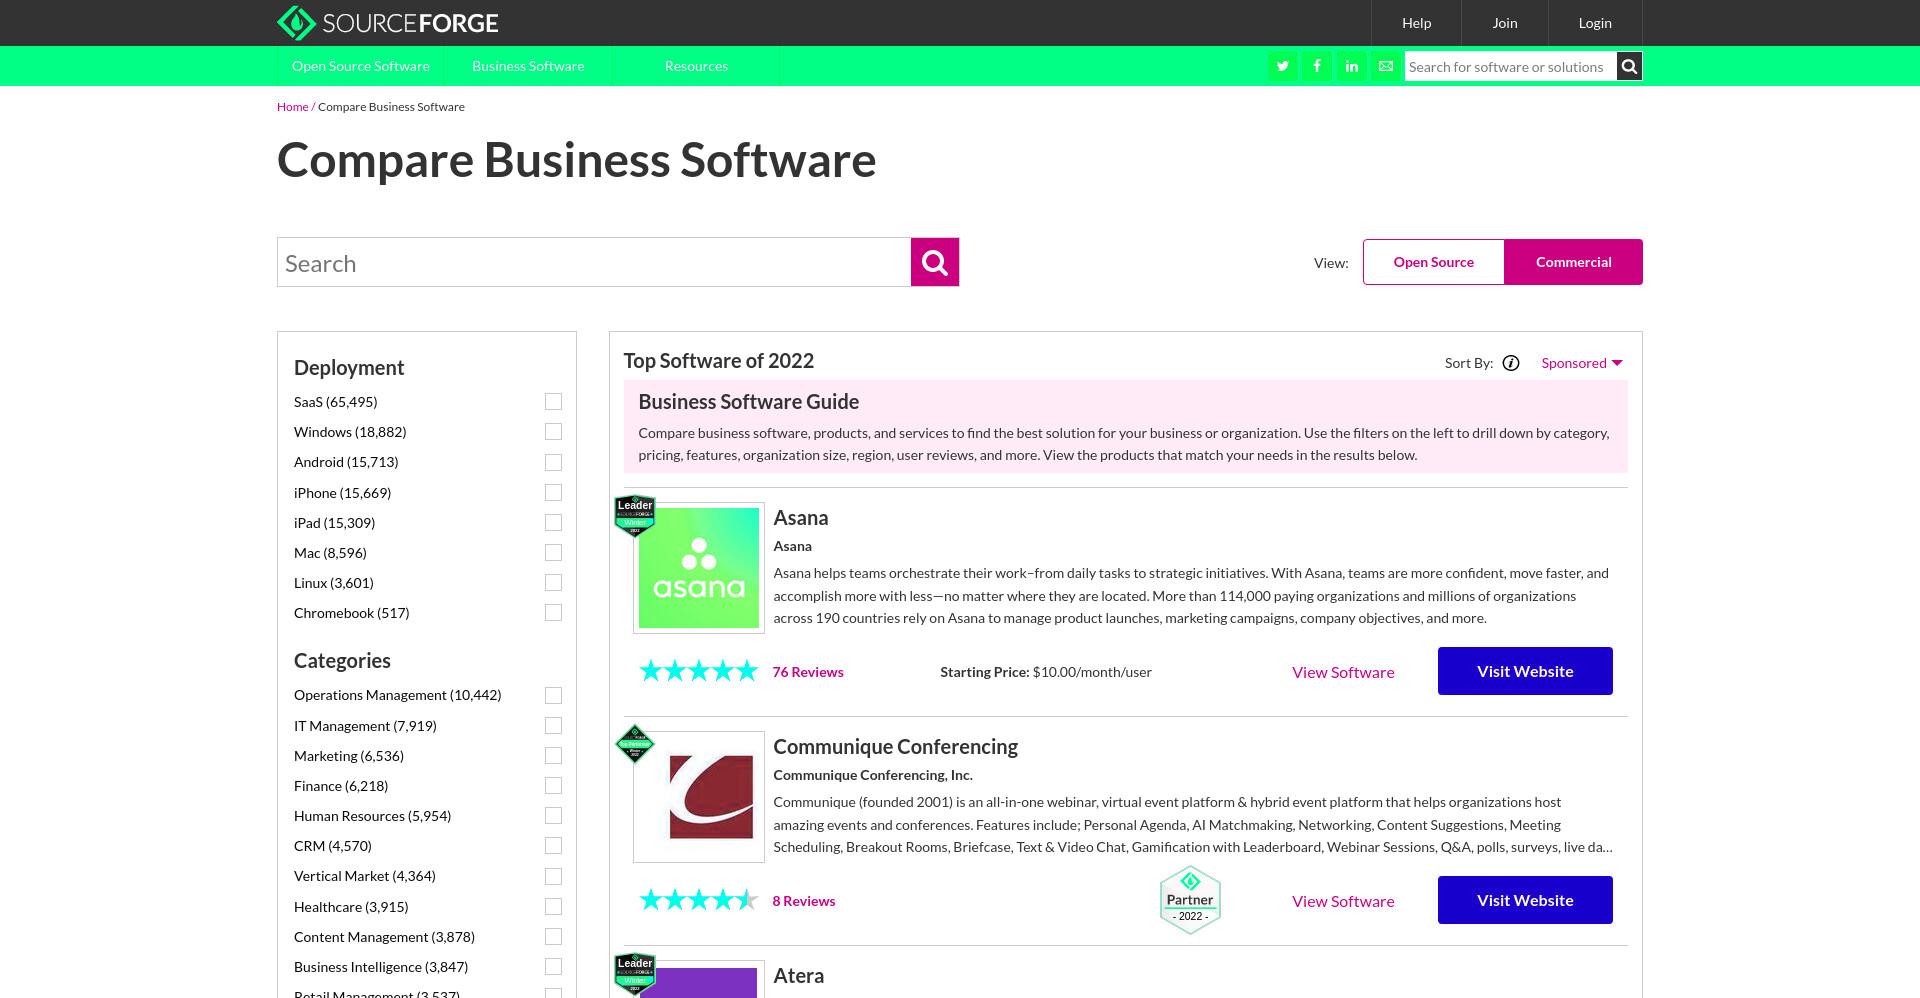
Task: Click Asana's starting price text
Action: pyautogui.click(x=1046, y=672)
